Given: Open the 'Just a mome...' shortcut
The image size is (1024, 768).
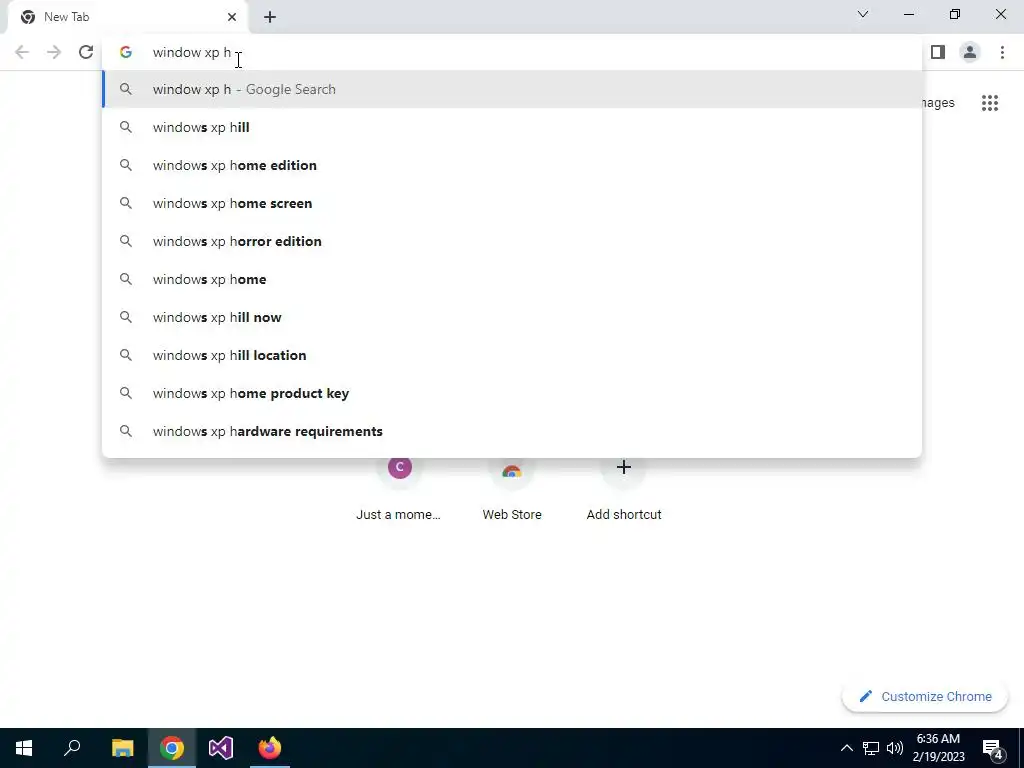Looking at the screenshot, I should (x=399, y=490).
